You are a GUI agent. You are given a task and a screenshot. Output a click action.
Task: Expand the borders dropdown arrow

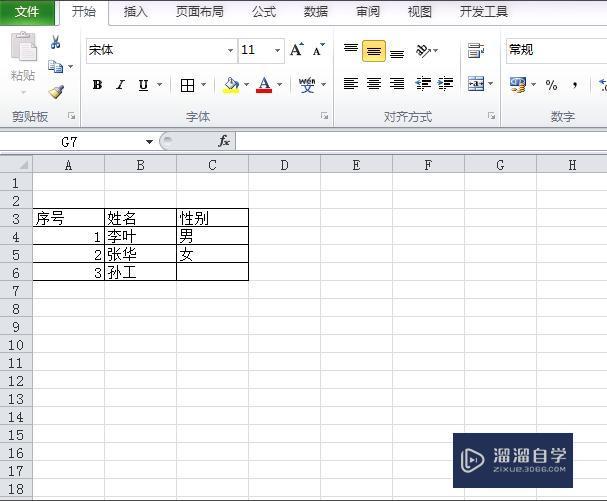204,85
